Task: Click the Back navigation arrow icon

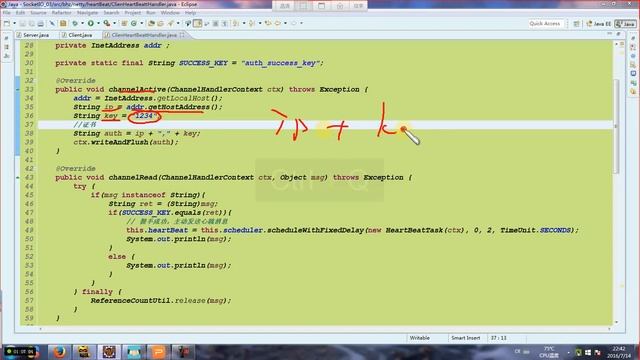Action: pyautogui.click(x=278, y=23)
